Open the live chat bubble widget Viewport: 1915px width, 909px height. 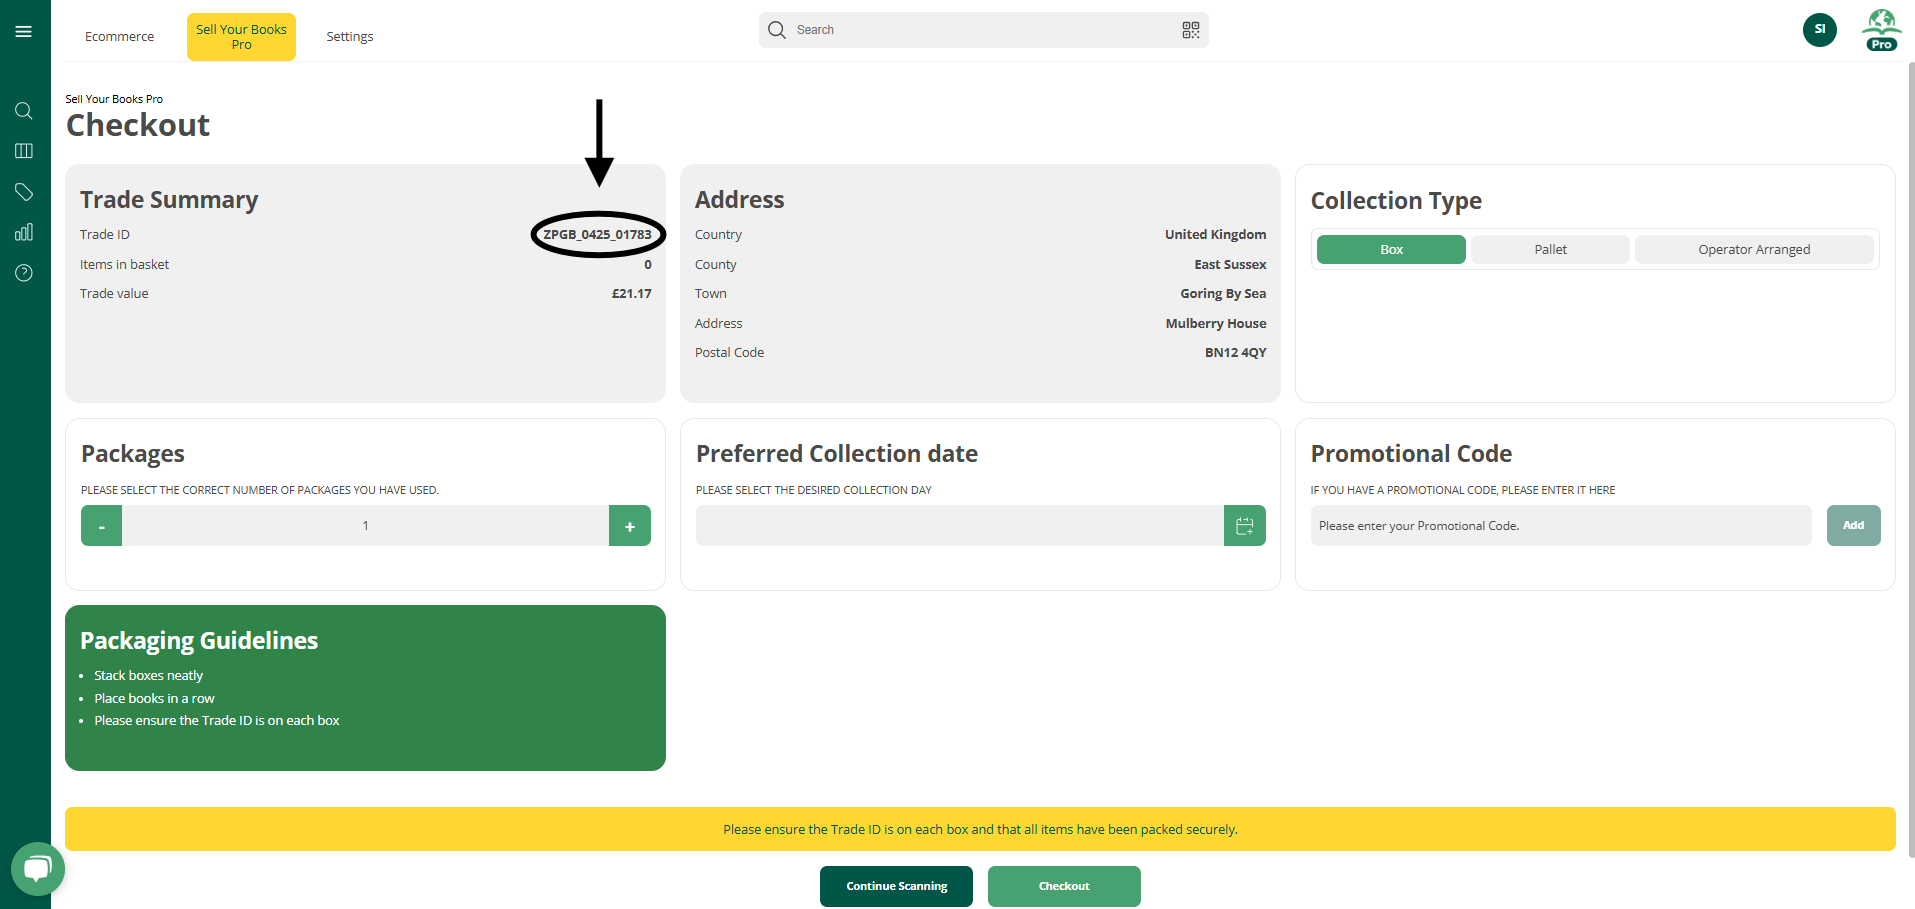[x=37, y=868]
